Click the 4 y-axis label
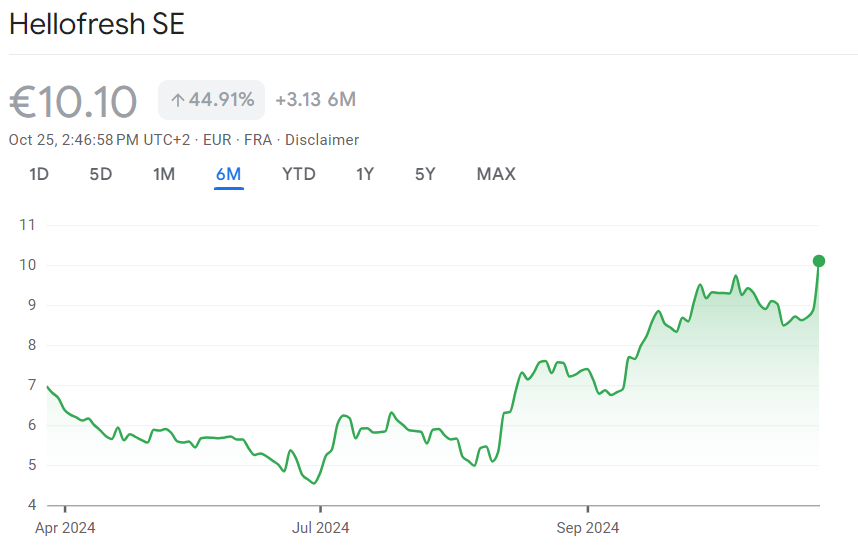 pyautogui.click(x=32, y=505)
